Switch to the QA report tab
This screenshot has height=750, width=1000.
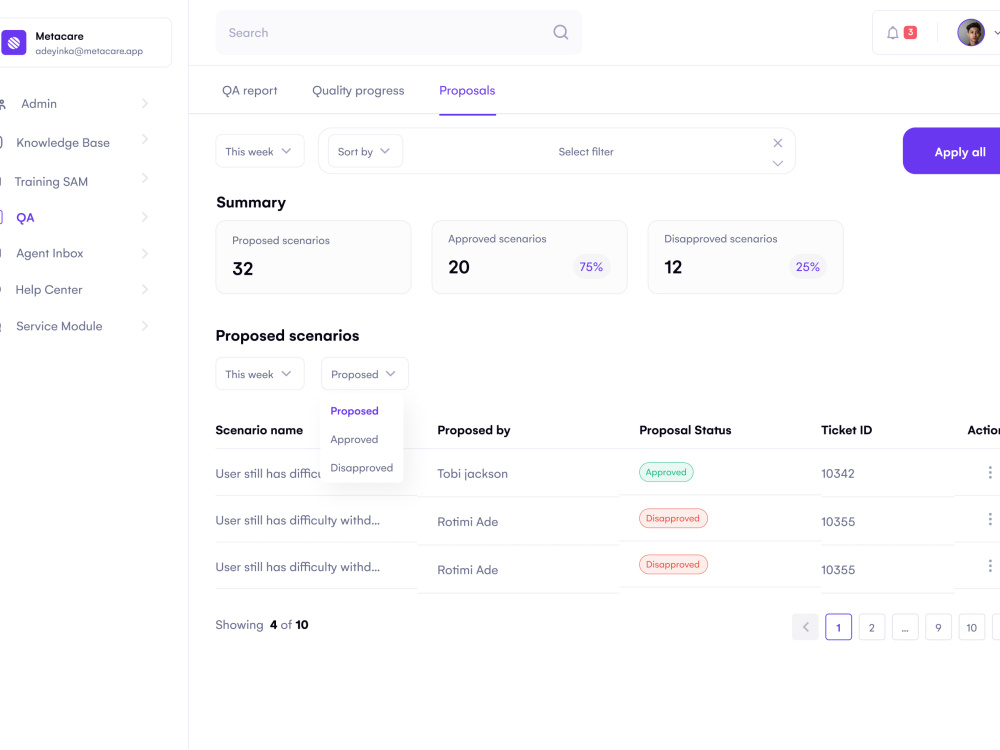pyautogui.click(x=249, y=91)
